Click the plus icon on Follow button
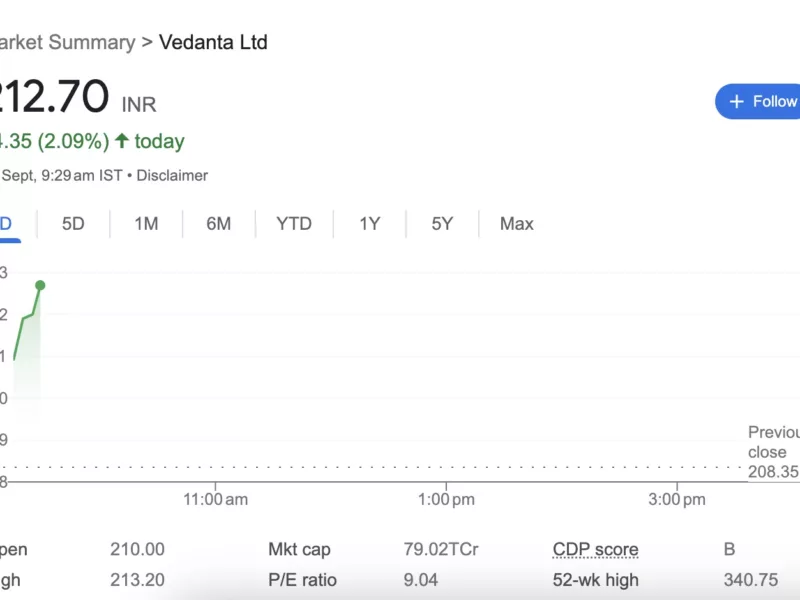The width and height of the screenshot is (800, 600). (x=737, y=102)
